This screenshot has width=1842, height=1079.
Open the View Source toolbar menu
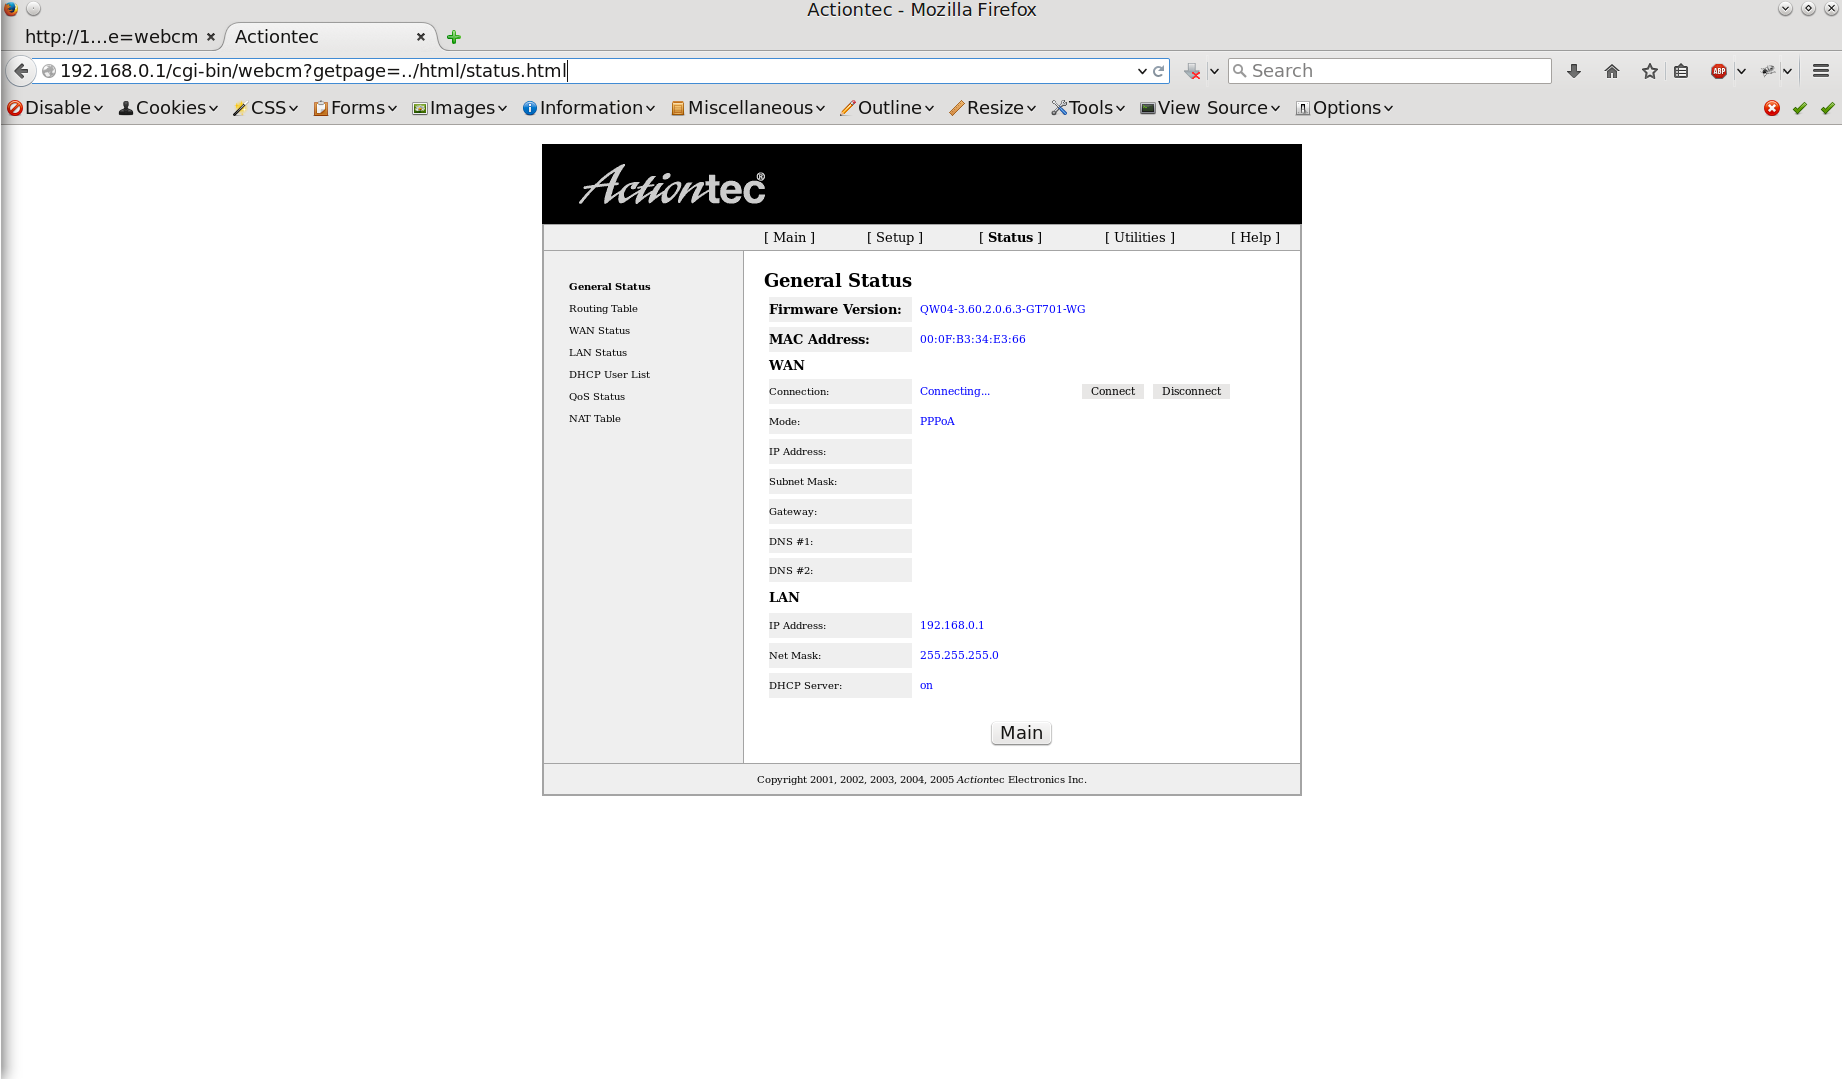(x=1210, y=108)
